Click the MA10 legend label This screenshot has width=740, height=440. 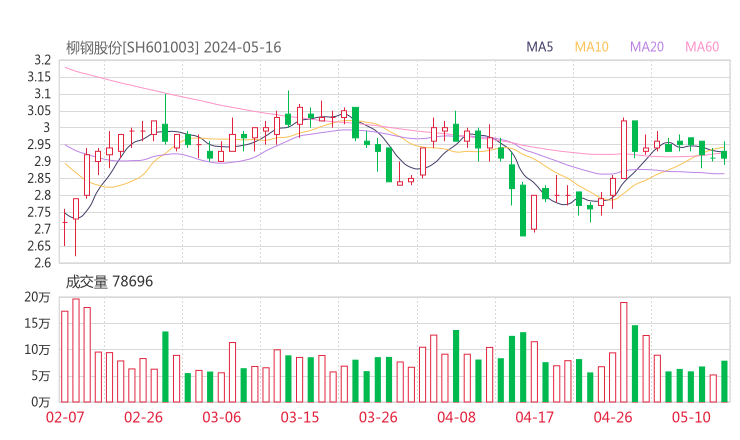pos(591,47)
